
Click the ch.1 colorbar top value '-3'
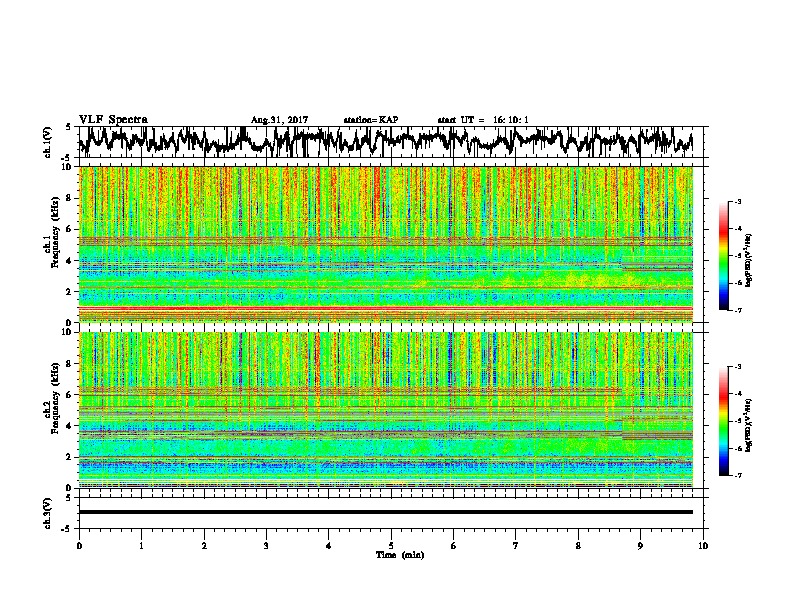pos(737,202)
